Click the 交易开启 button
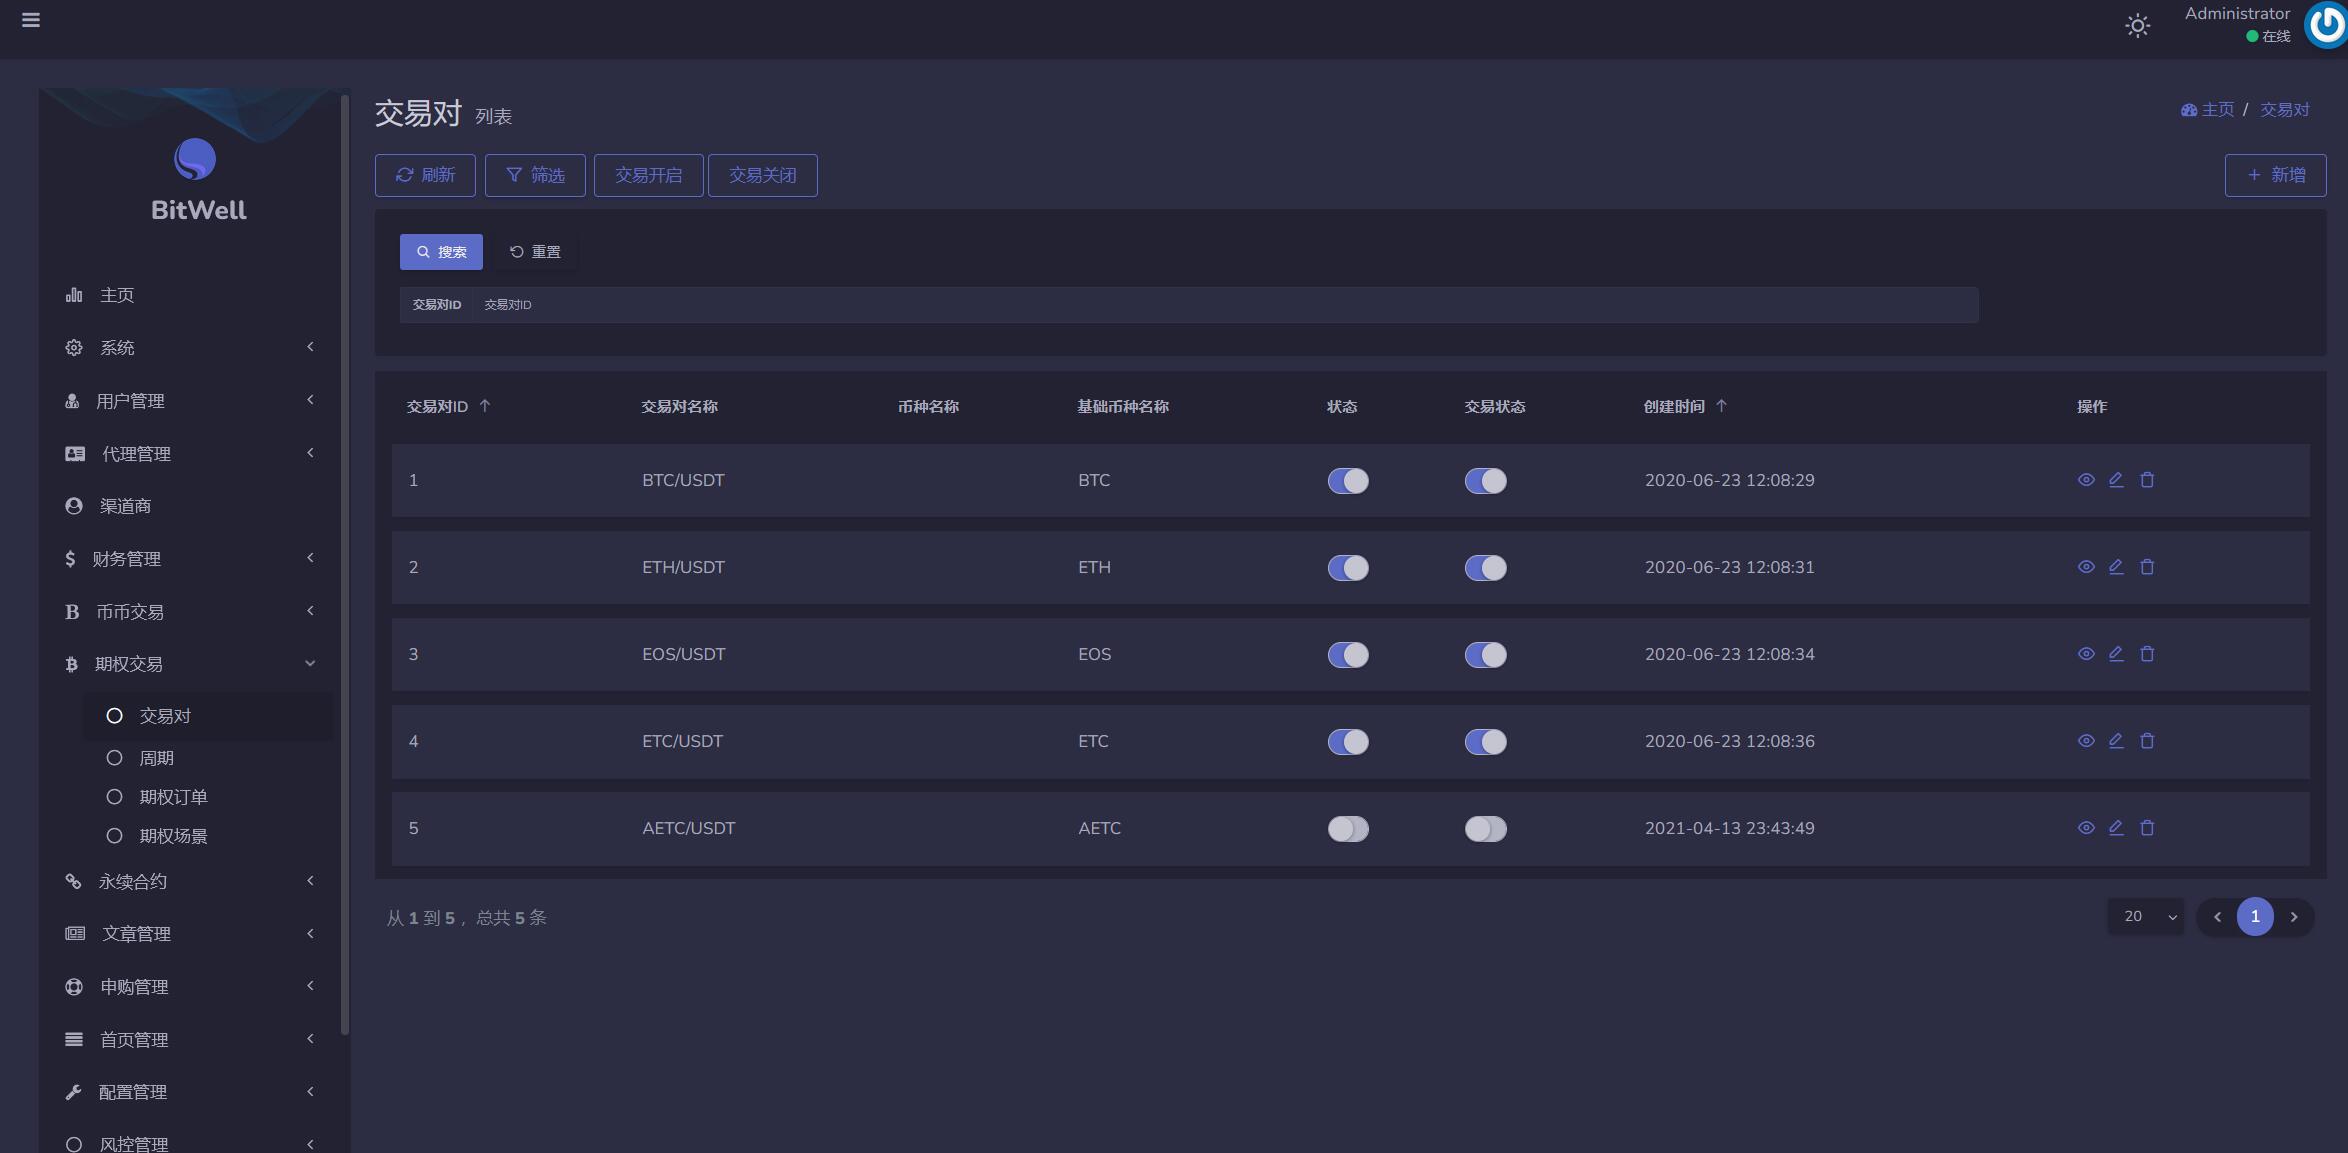2348x1153 pixels. pos(649,175)
